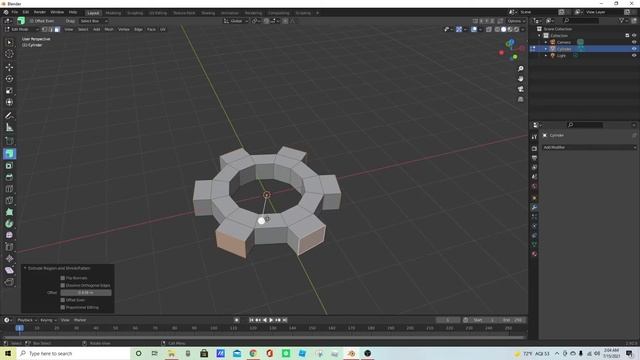Select the Rotate tool

point(9,79)
